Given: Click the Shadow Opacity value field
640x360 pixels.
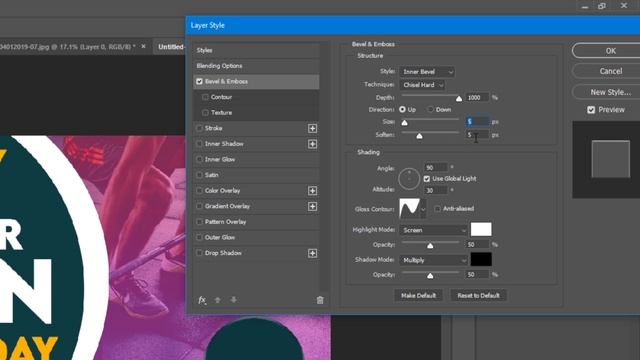Looking at the screenshot, I should pos(477,275).
